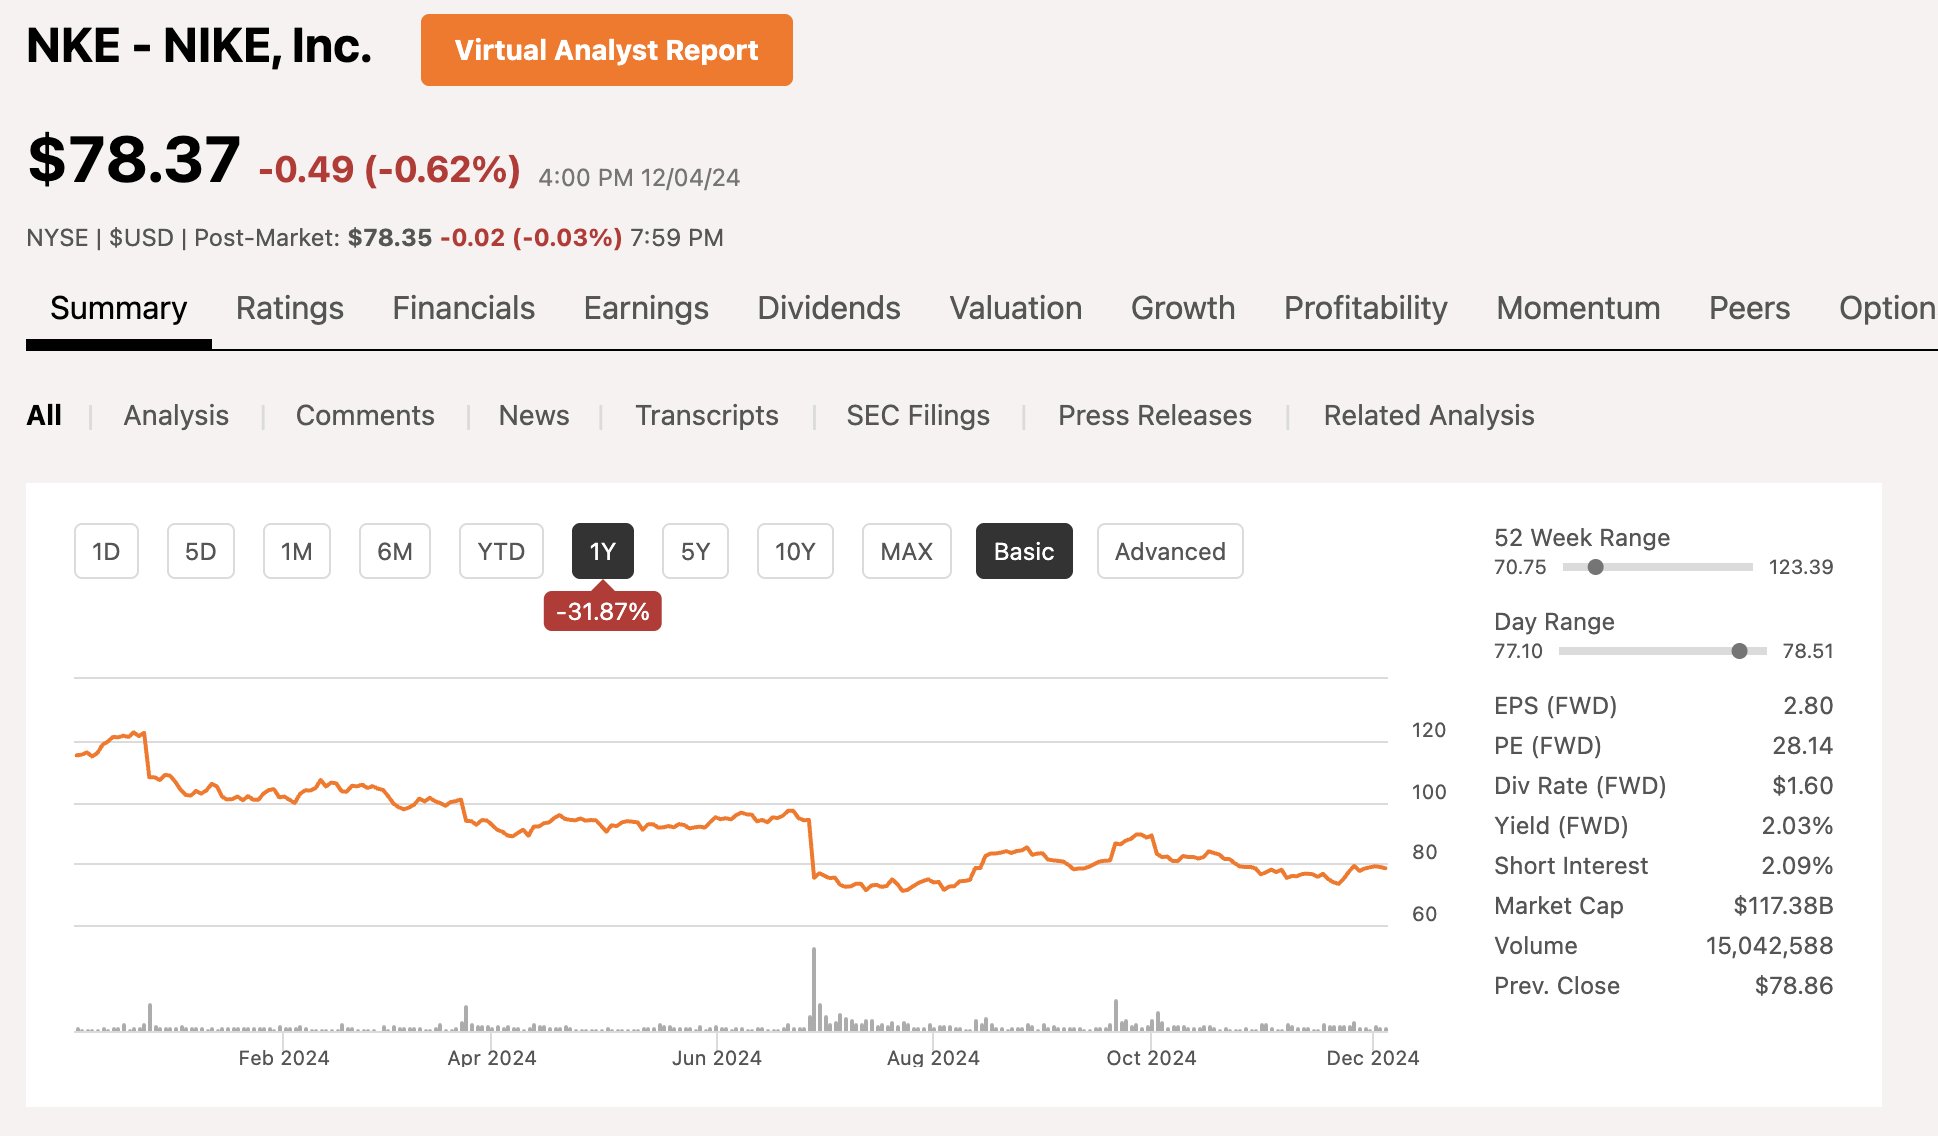This screenshot has width=1938, height=1136.
Task: Filter the feed by Analysis
Action: (176, 415)
